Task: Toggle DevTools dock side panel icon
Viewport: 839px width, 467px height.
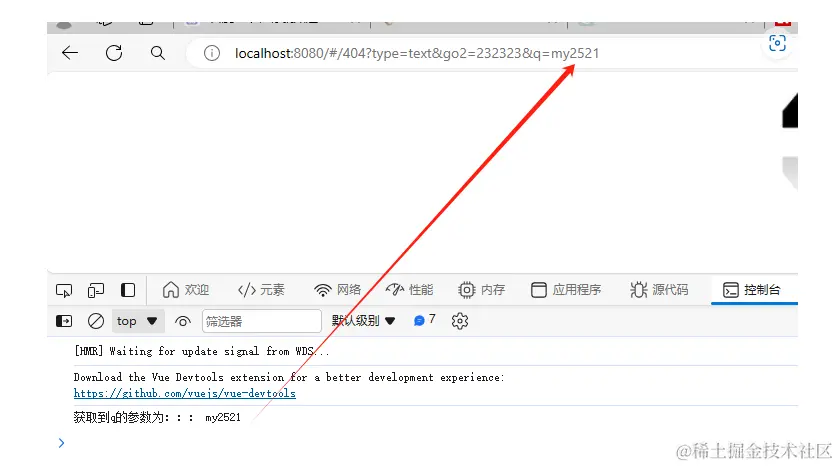Action: [x=128, y=290]
